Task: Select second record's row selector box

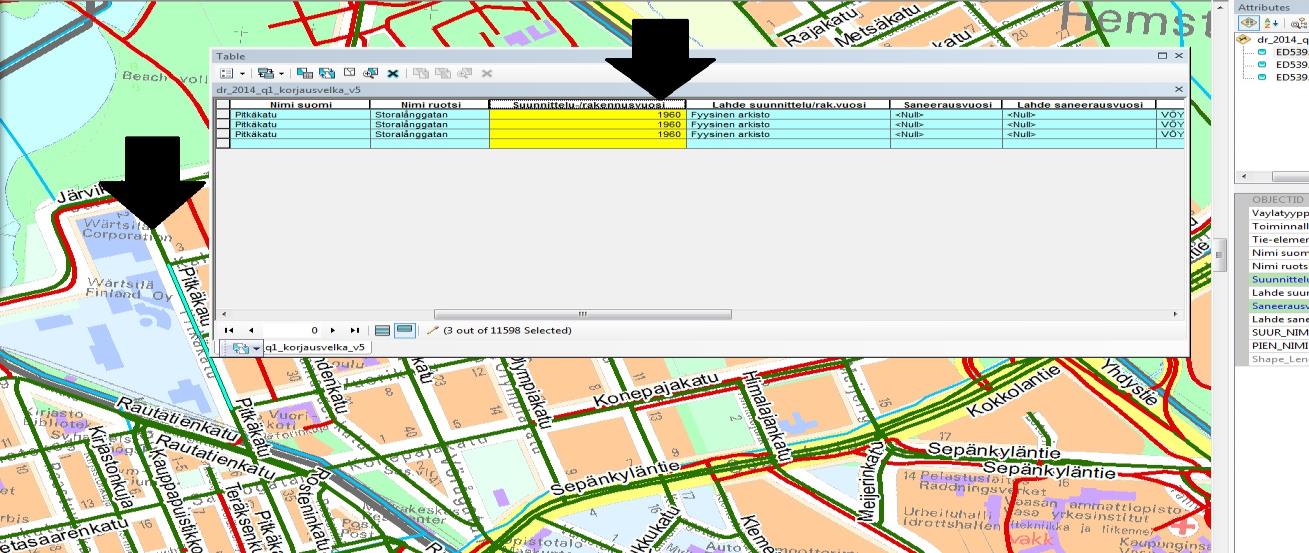Action: click(223, 124)
